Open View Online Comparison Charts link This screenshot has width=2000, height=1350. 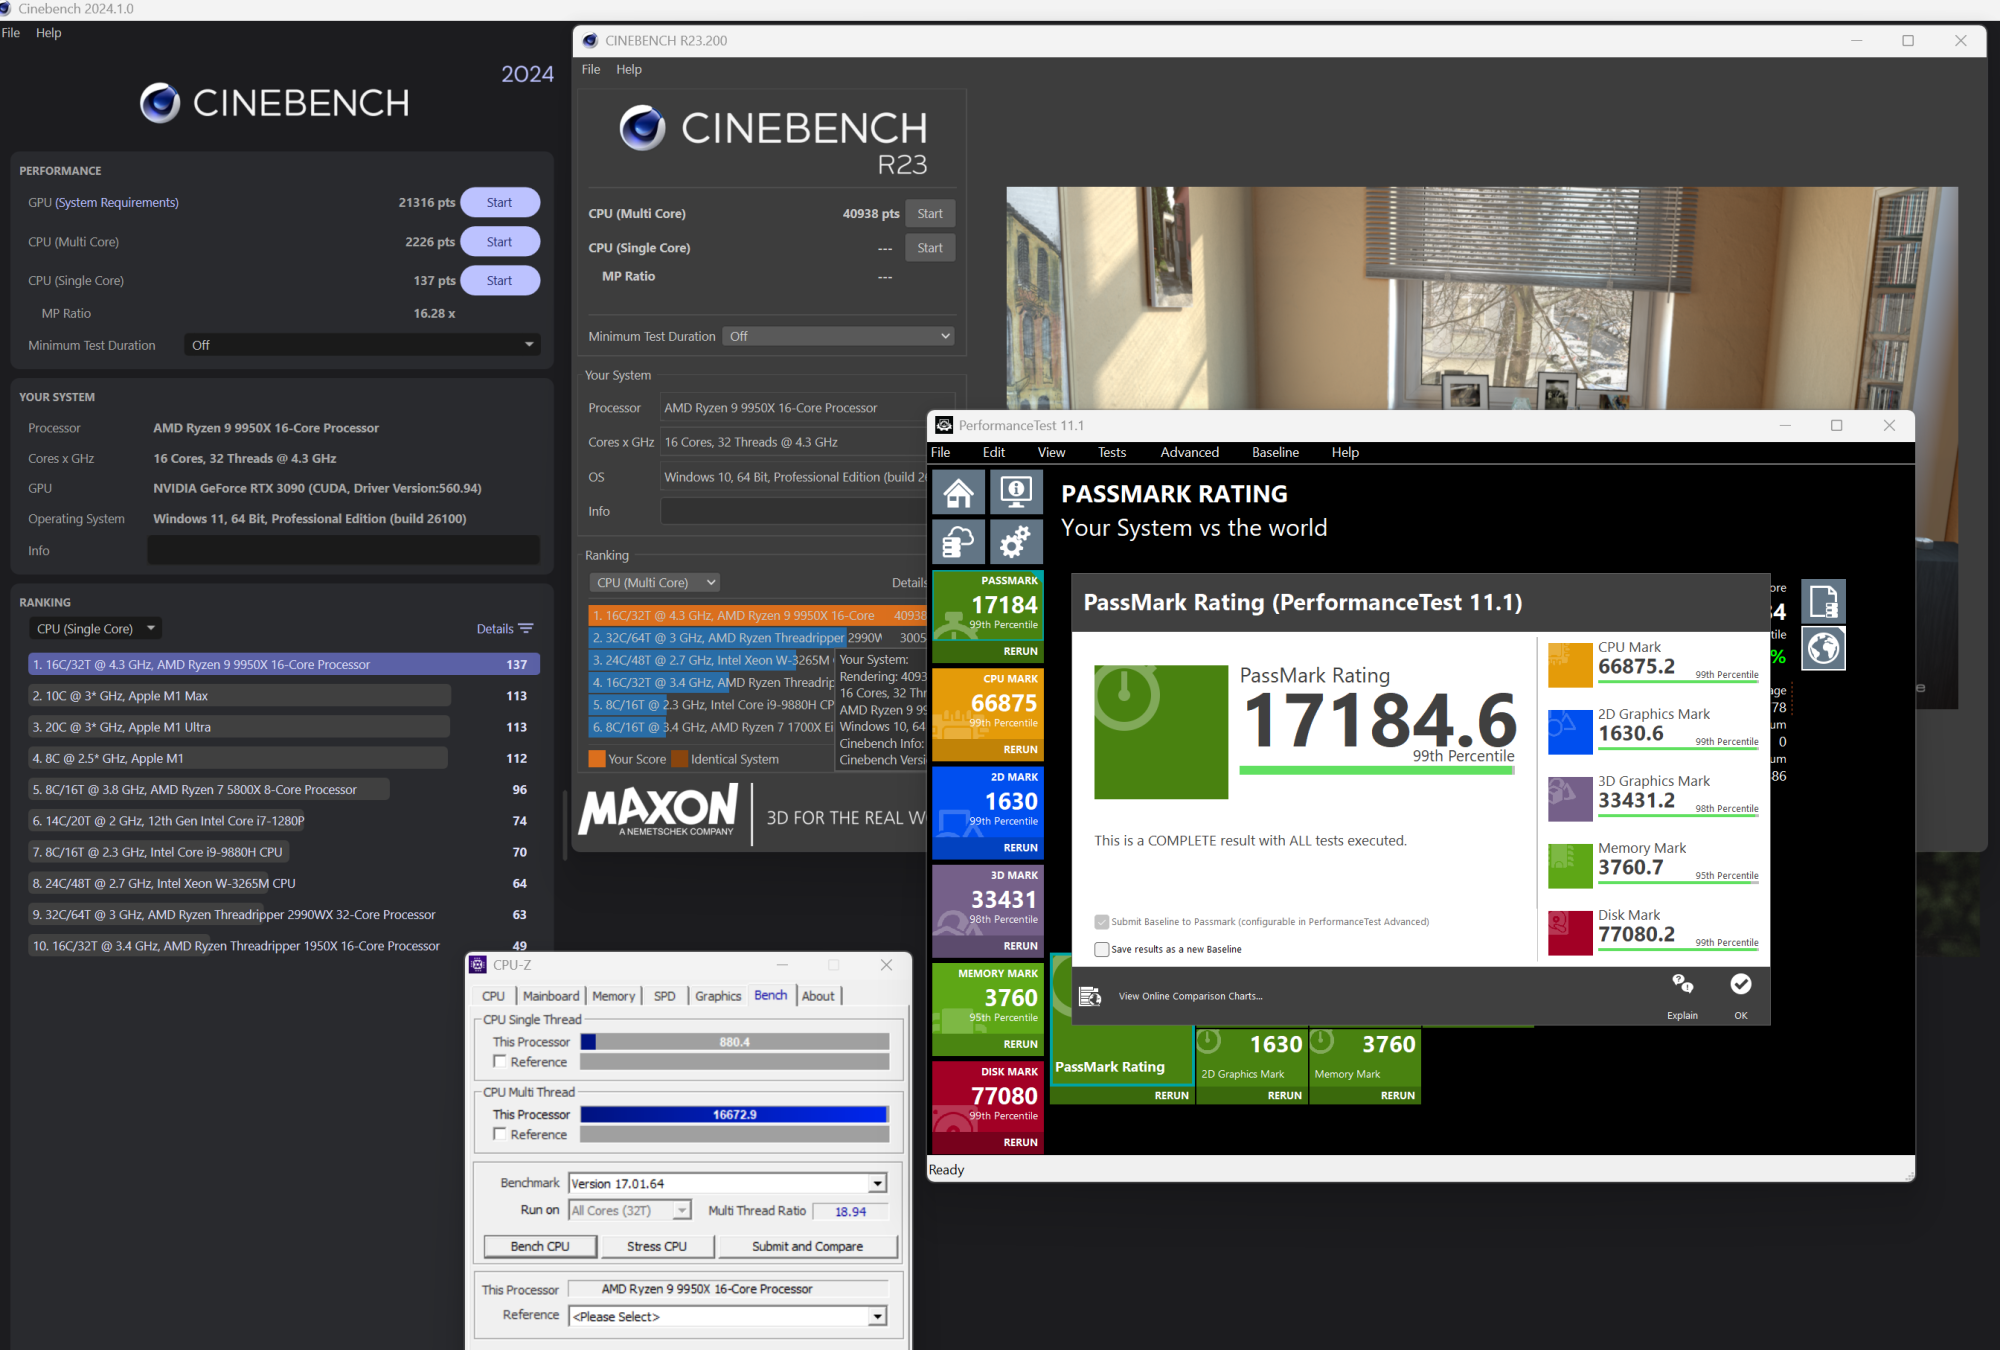tap(1190, 997)
